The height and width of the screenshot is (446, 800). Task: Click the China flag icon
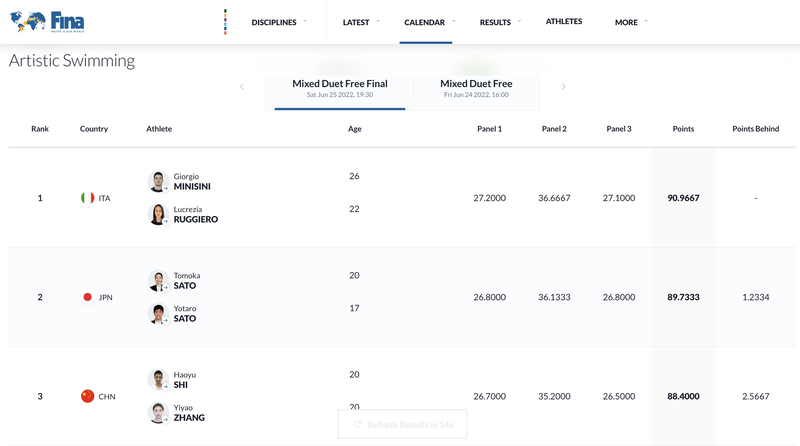click(x=88, y=396)
